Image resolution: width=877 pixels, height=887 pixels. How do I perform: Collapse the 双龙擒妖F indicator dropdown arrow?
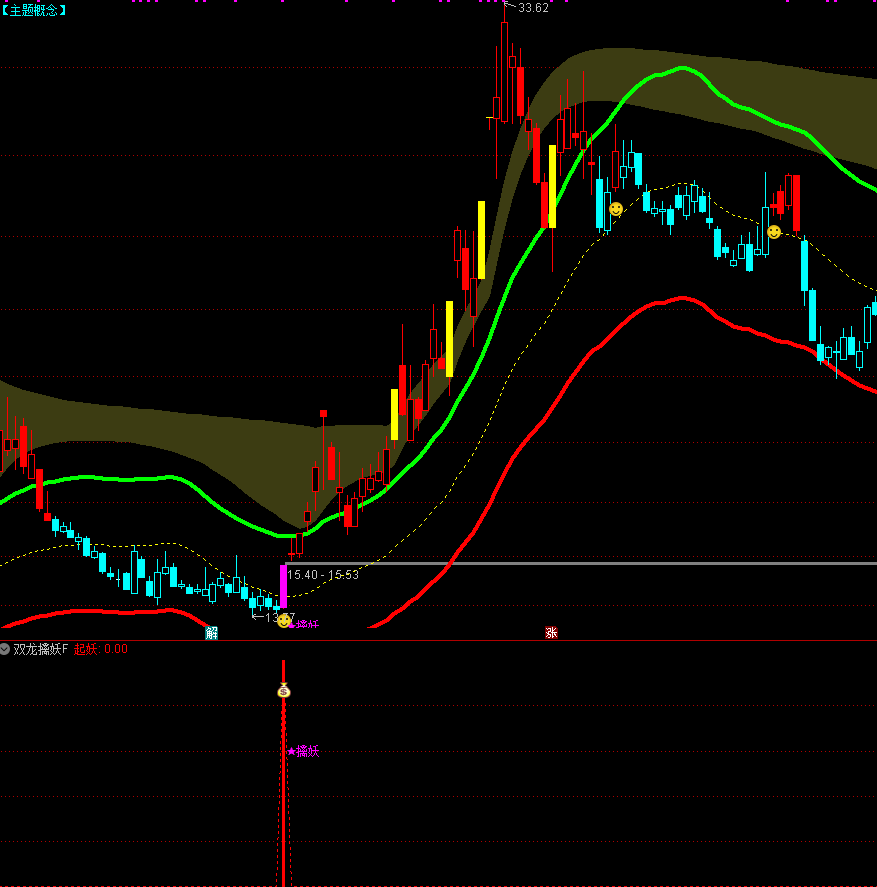5,649
